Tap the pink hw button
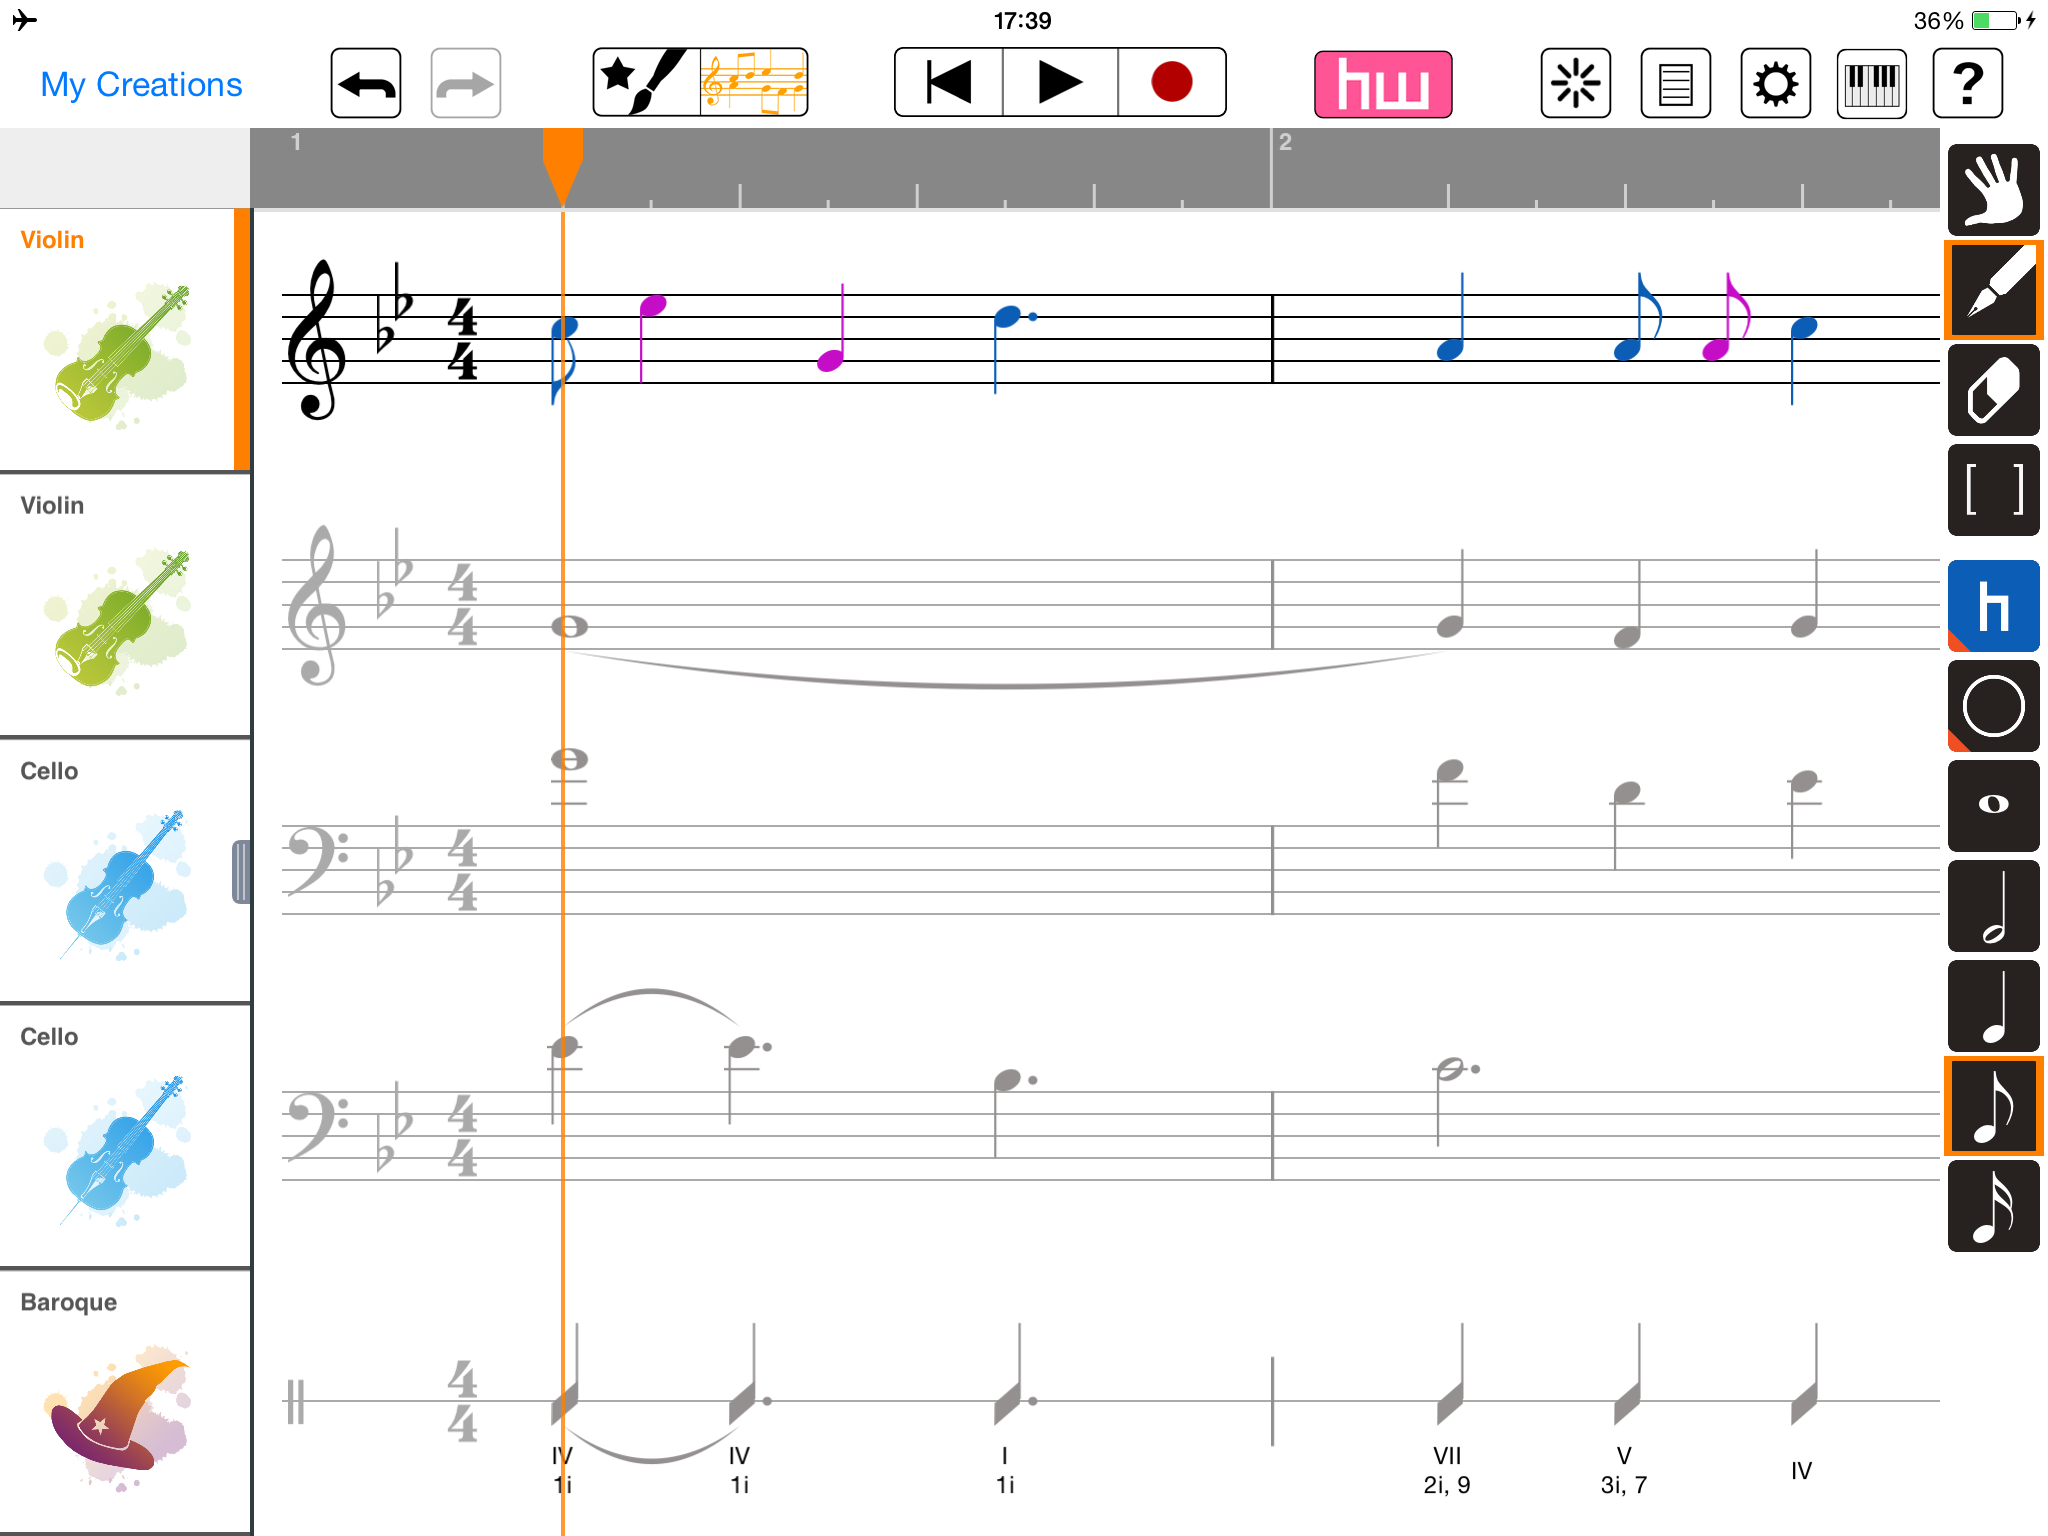This screenshot has height=1536, width=2048. tap(1382, 84)
